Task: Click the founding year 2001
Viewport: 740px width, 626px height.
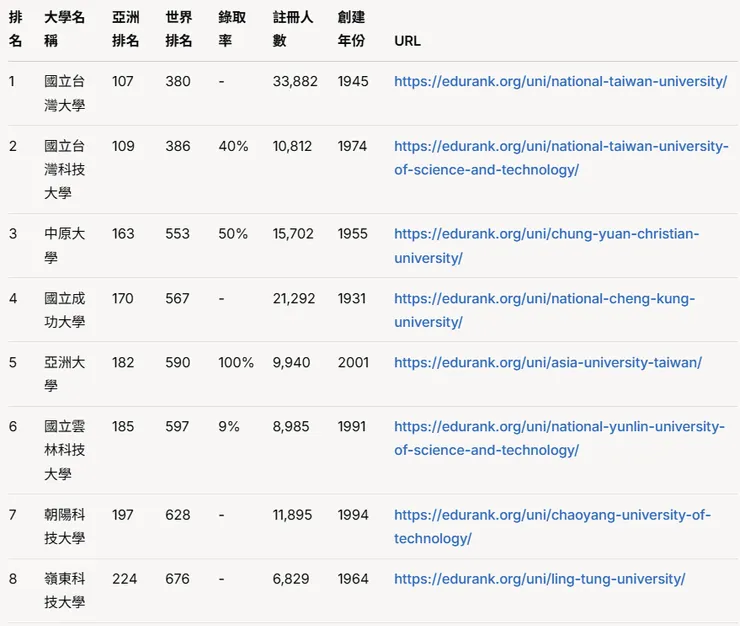Action: click(353, 363)
